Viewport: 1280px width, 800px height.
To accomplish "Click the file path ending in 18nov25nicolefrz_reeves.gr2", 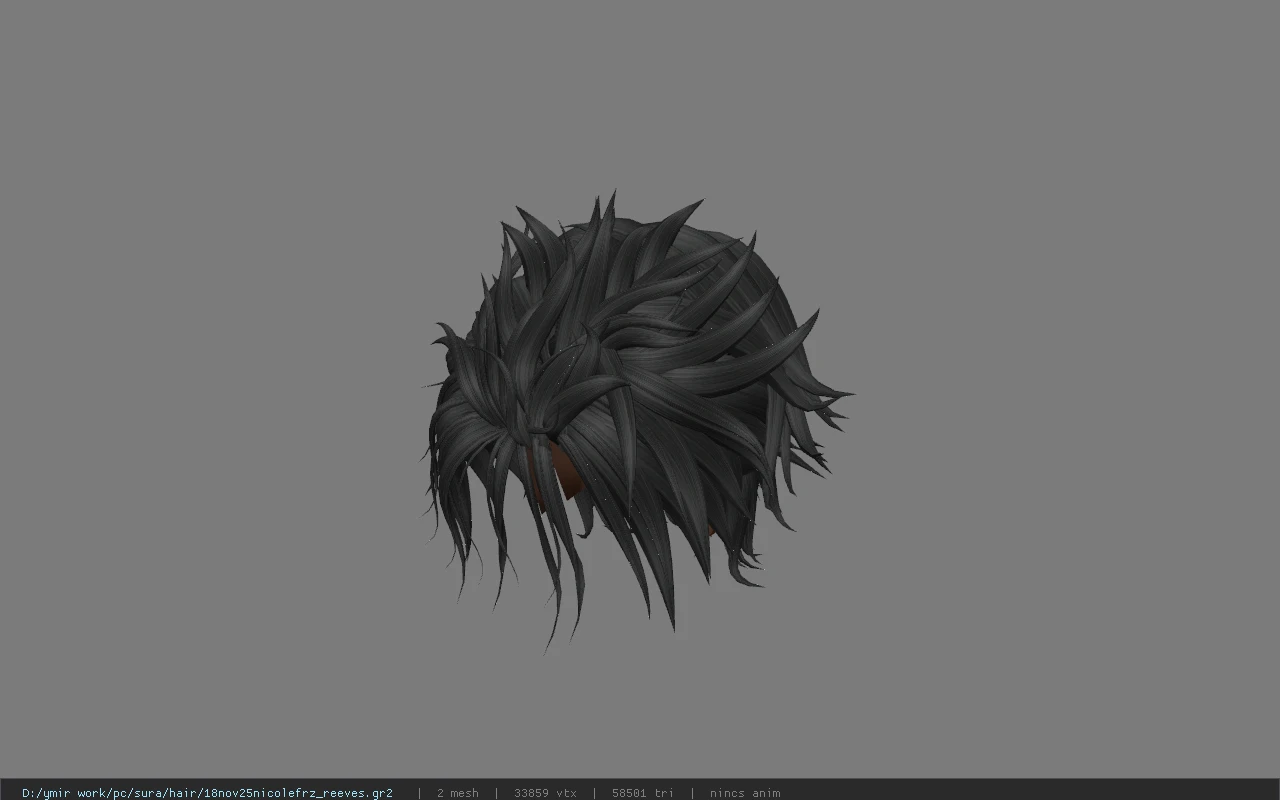I will pos(207,793).
